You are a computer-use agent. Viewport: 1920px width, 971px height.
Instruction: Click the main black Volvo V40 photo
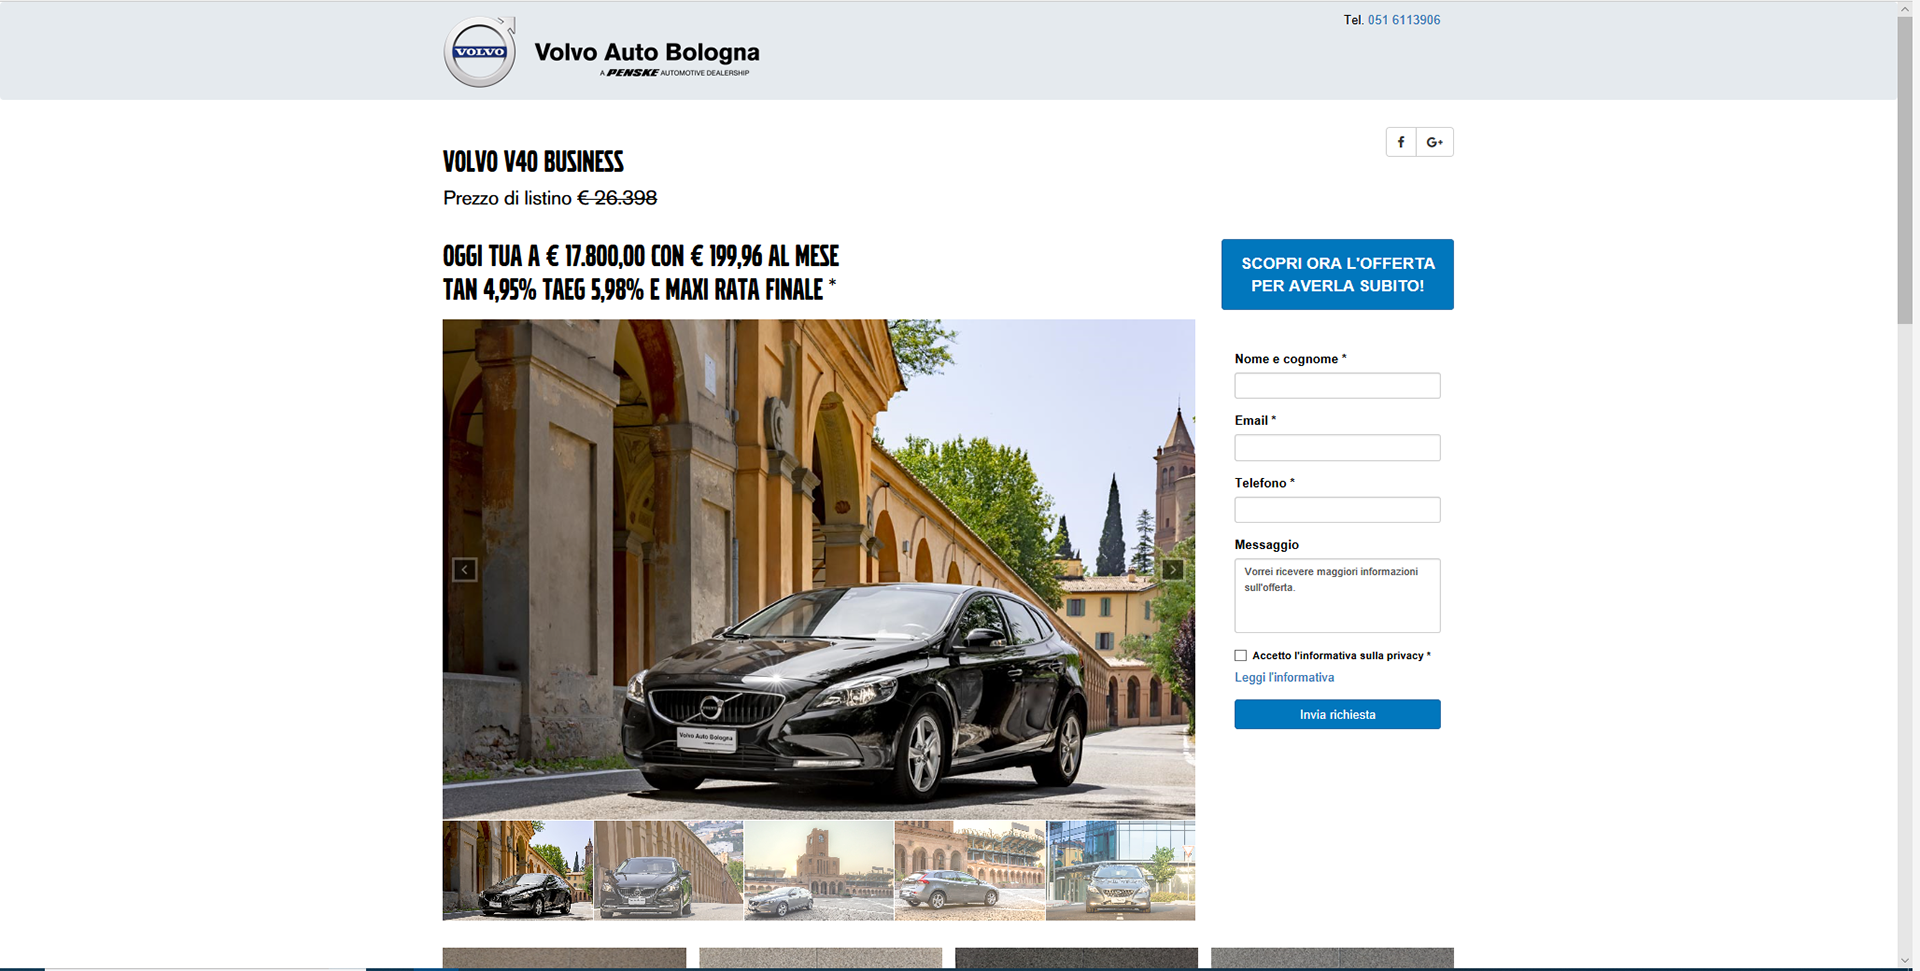[819, 569]
